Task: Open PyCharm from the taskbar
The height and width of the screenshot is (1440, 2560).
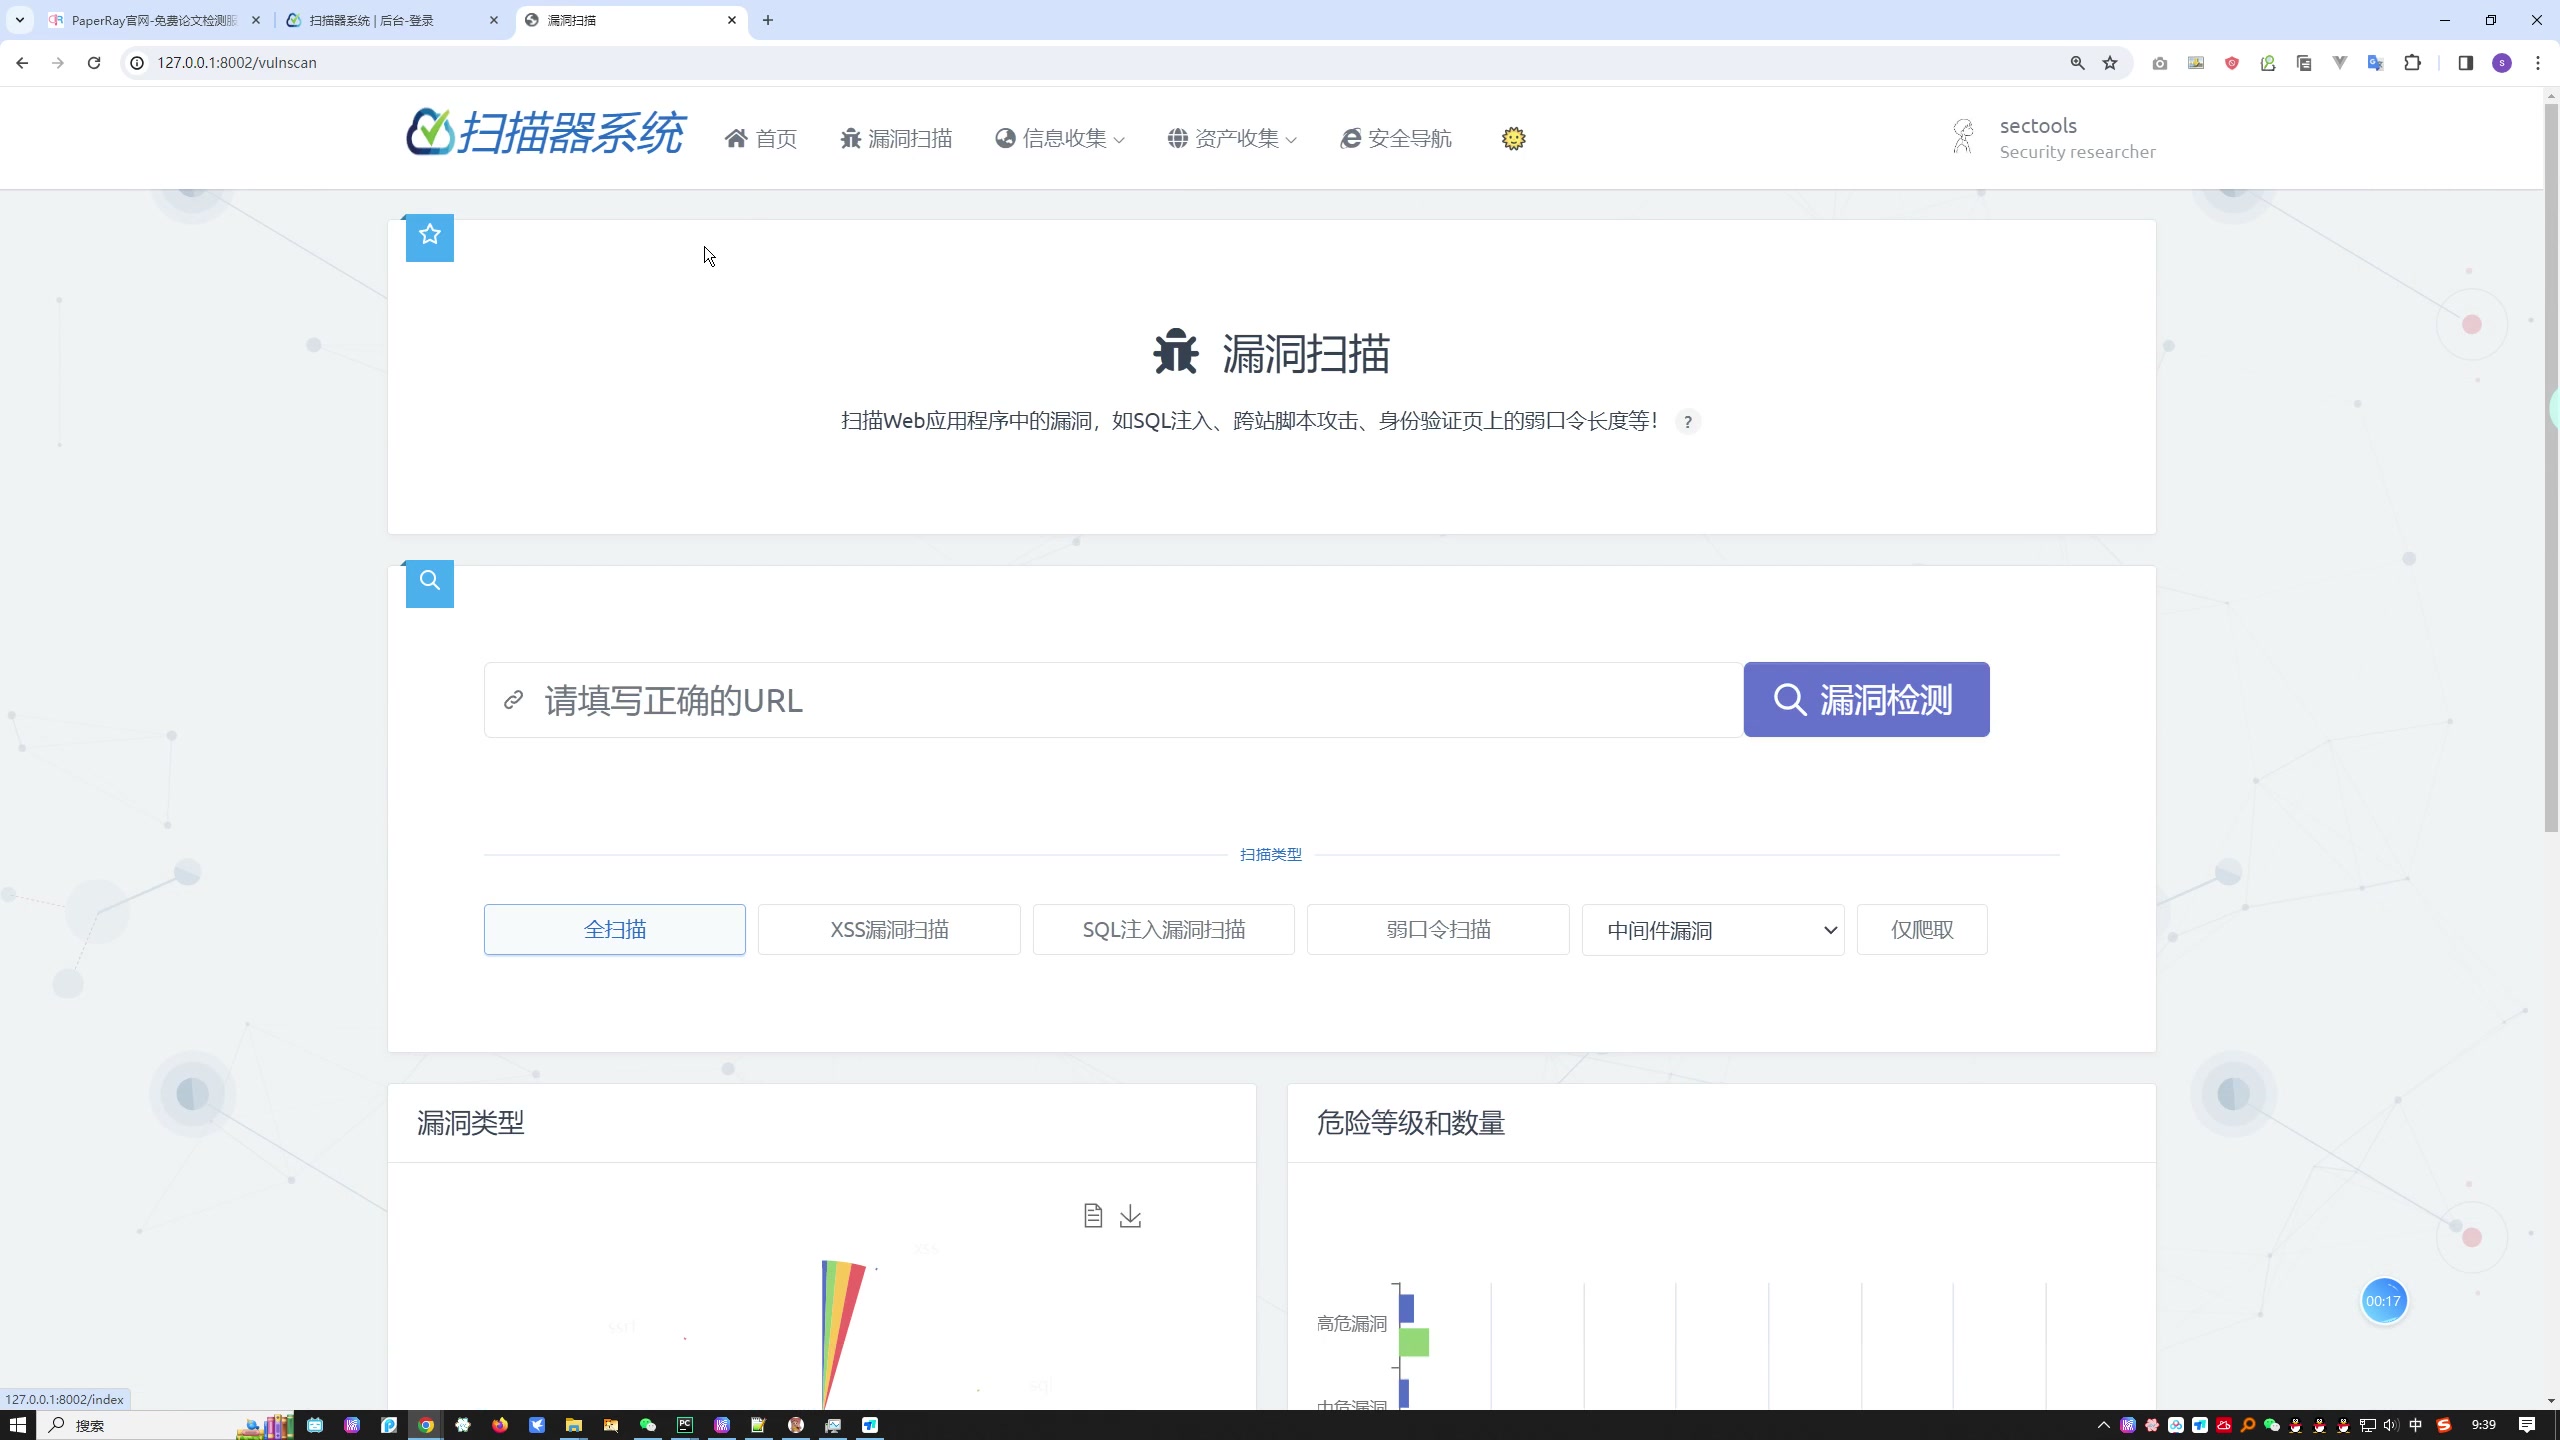Action: pyautogui.click(x=685, y=1425)
